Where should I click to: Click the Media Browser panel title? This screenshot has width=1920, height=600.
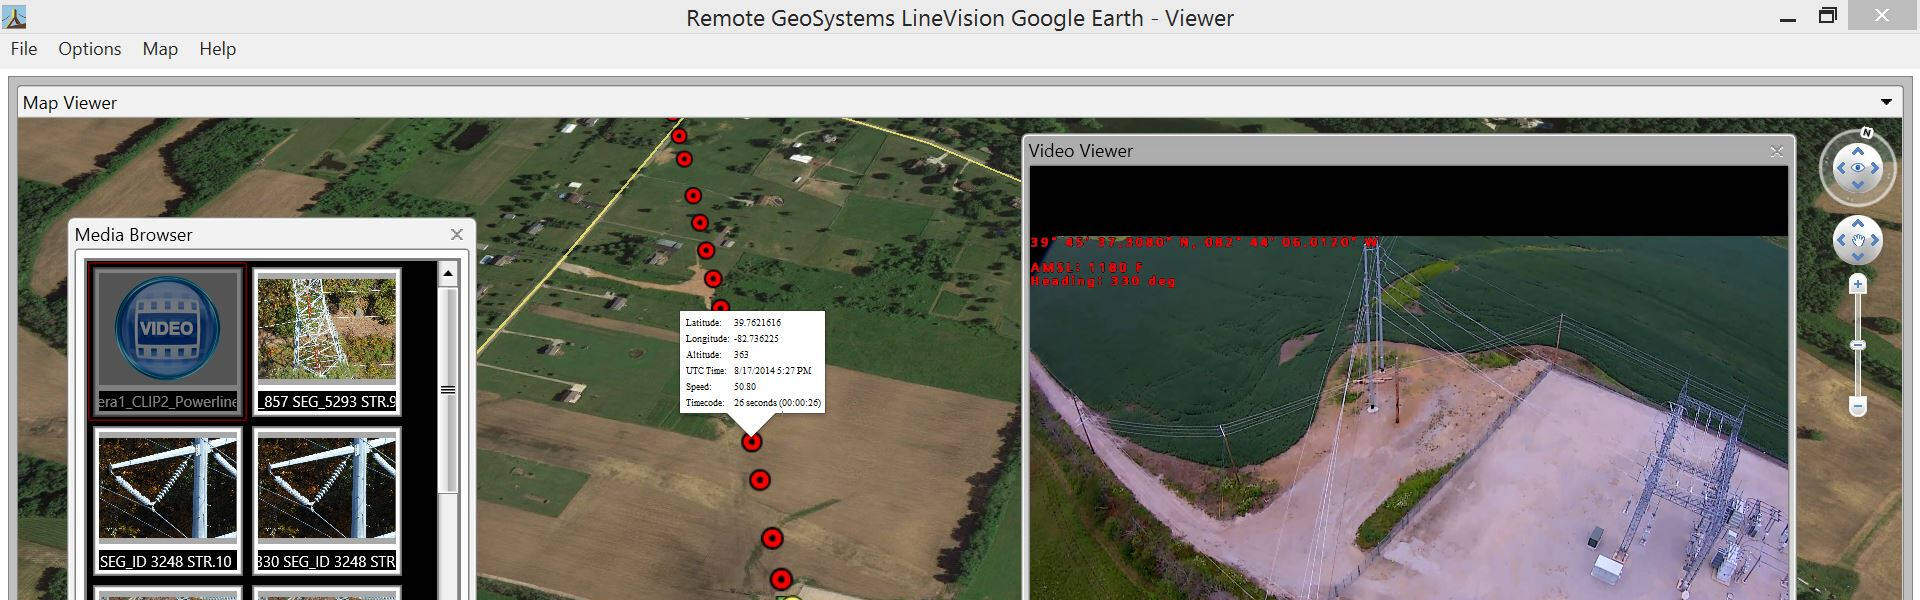[133, 235]
